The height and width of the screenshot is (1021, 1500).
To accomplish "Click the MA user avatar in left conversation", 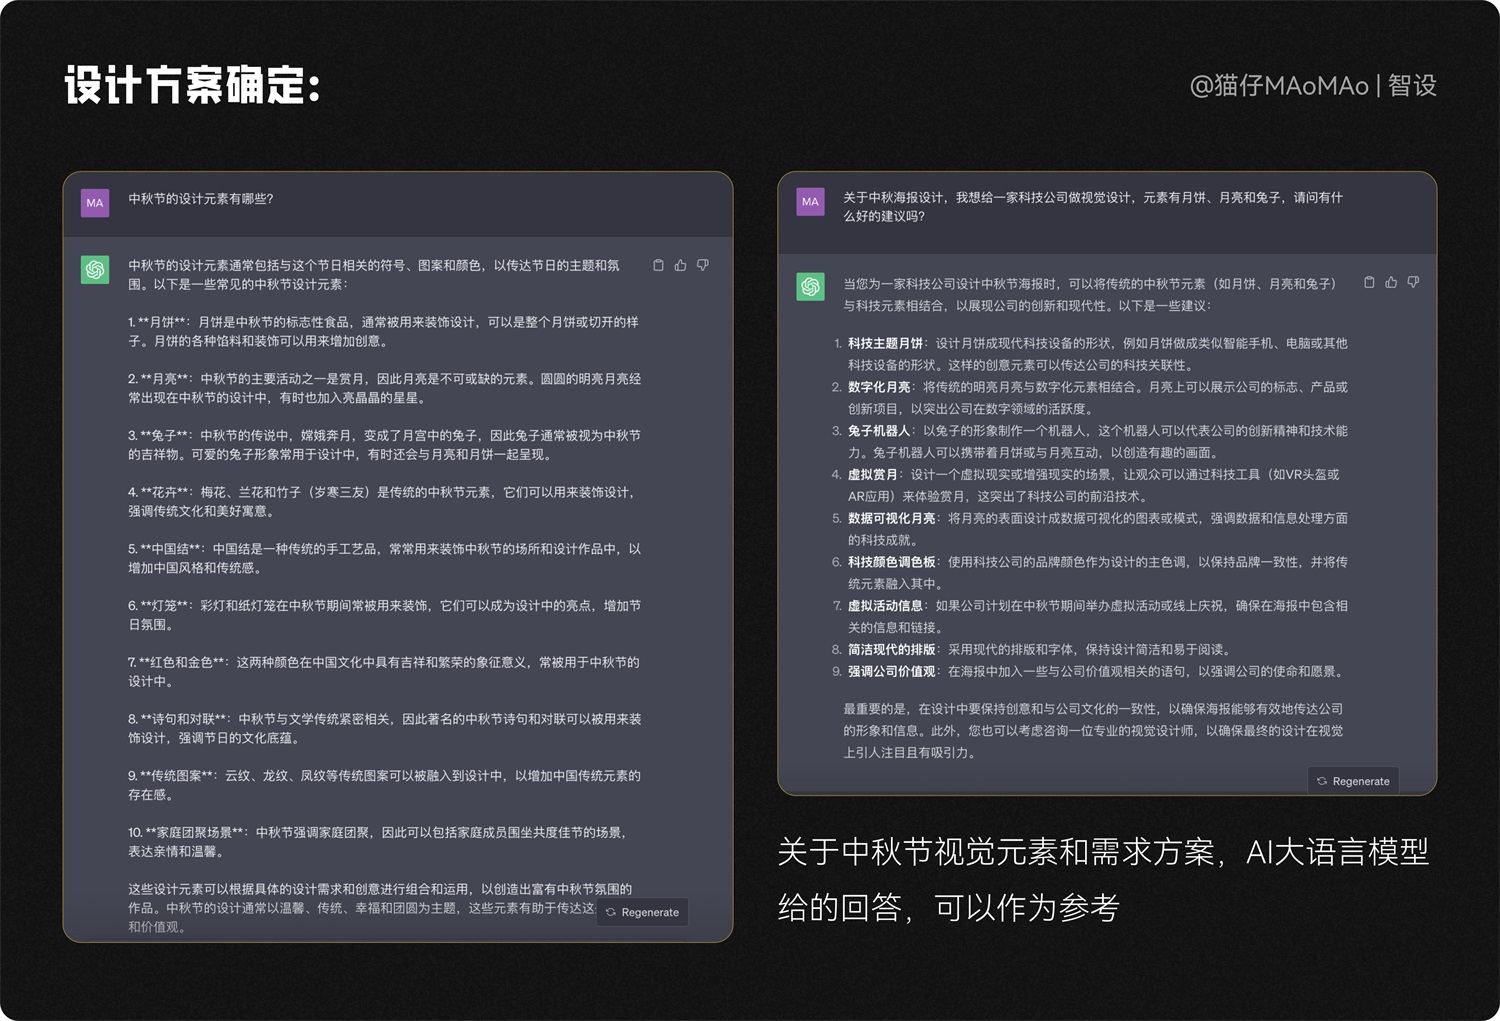I will pos(95,203).
